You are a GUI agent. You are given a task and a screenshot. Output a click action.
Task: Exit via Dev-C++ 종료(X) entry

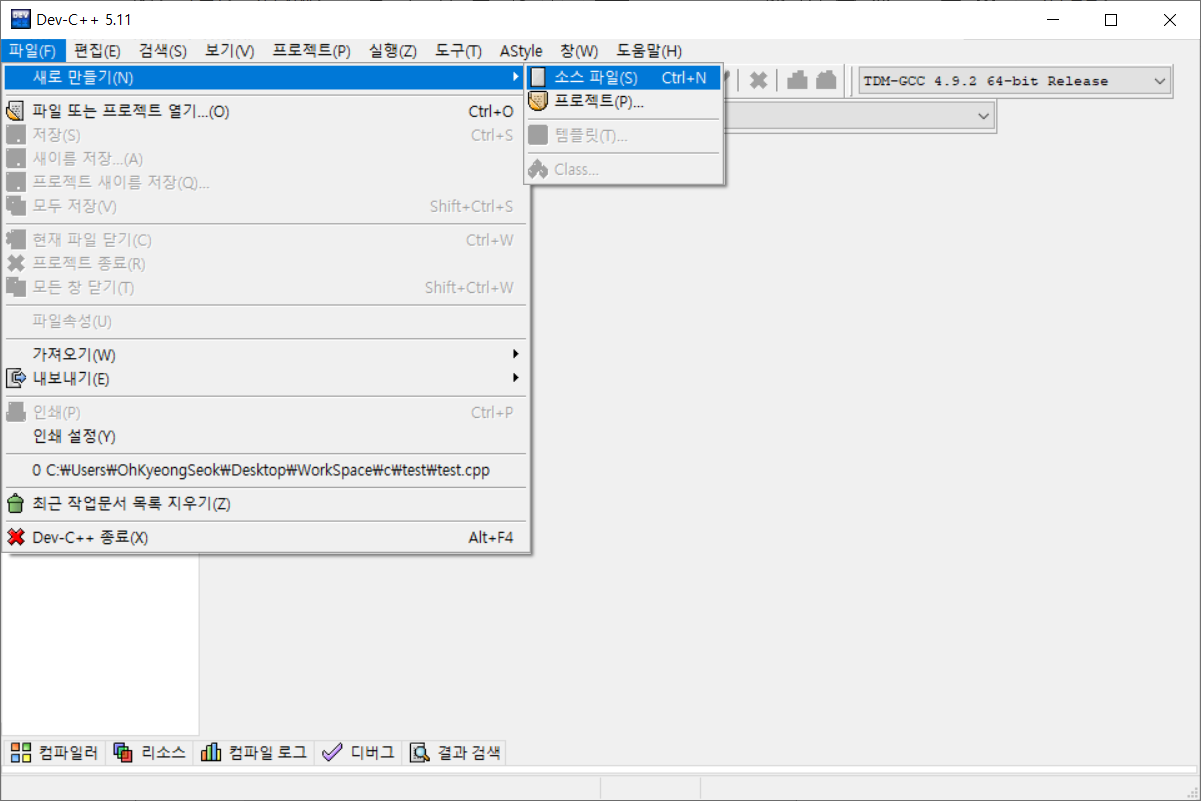266,537
